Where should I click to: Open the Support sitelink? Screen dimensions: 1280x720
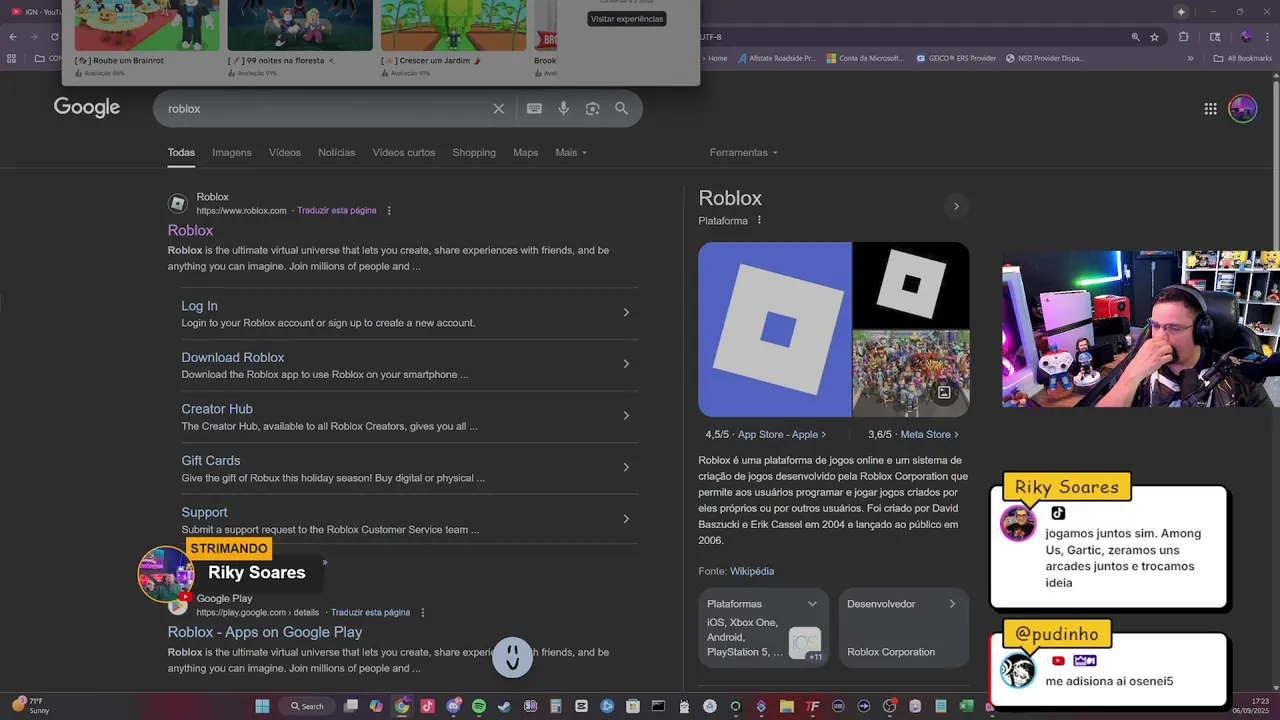(x=204, y=513)
